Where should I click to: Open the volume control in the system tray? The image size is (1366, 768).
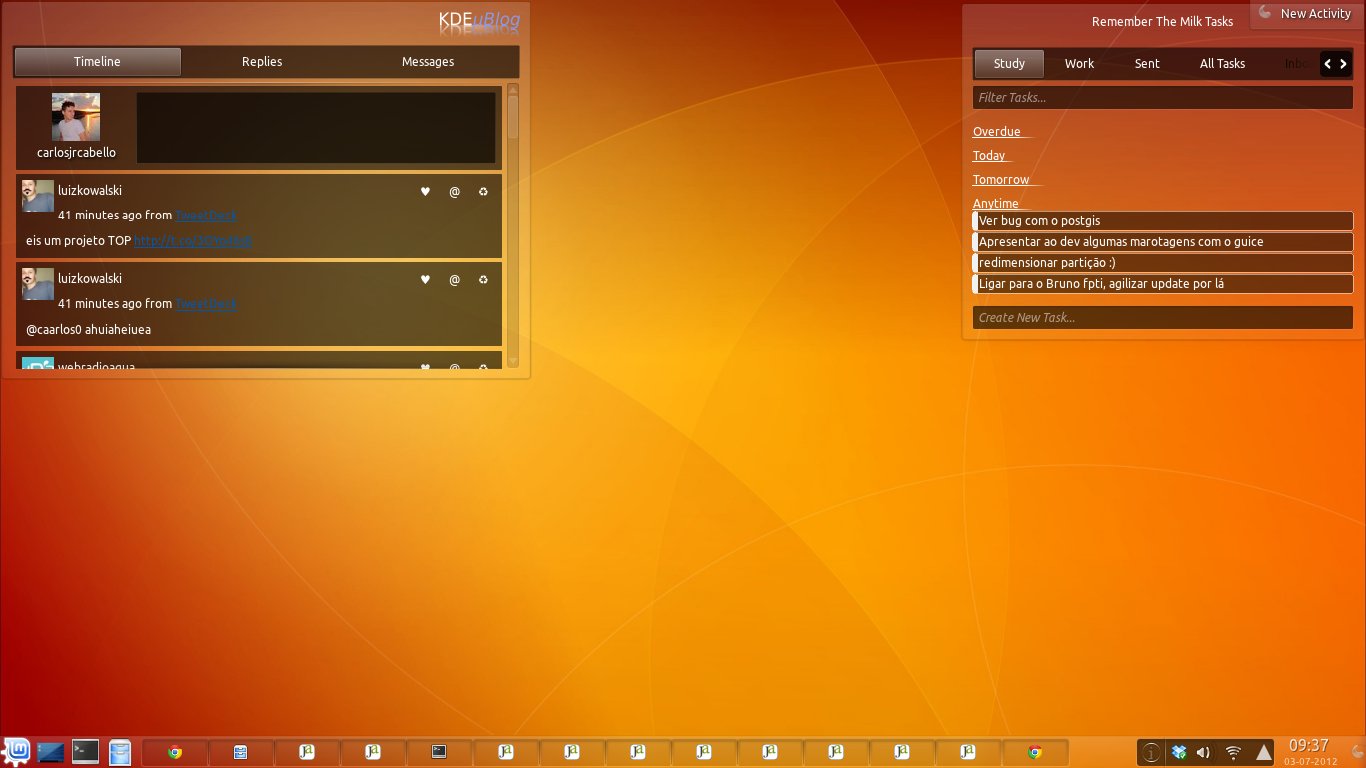point(1203,752)
